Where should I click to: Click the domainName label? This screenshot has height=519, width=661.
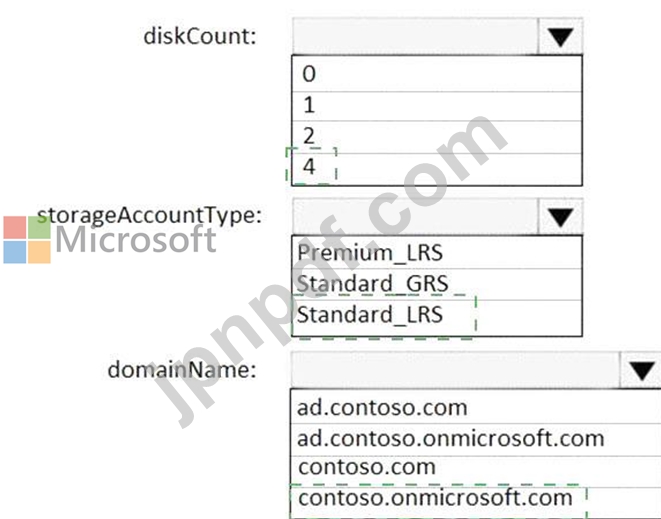(x=182, y=370)
